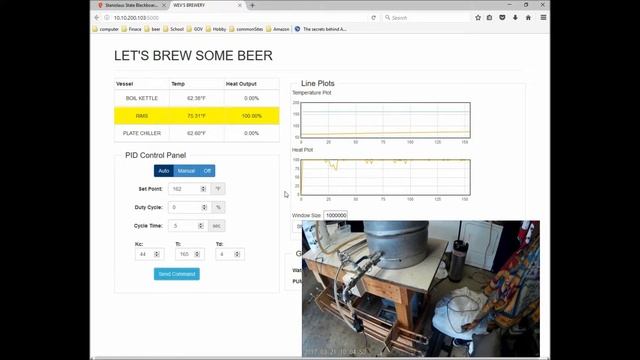The image size is (640, 360).
Task: Open the Firefox hamburger menu
Action: point(543,18)
